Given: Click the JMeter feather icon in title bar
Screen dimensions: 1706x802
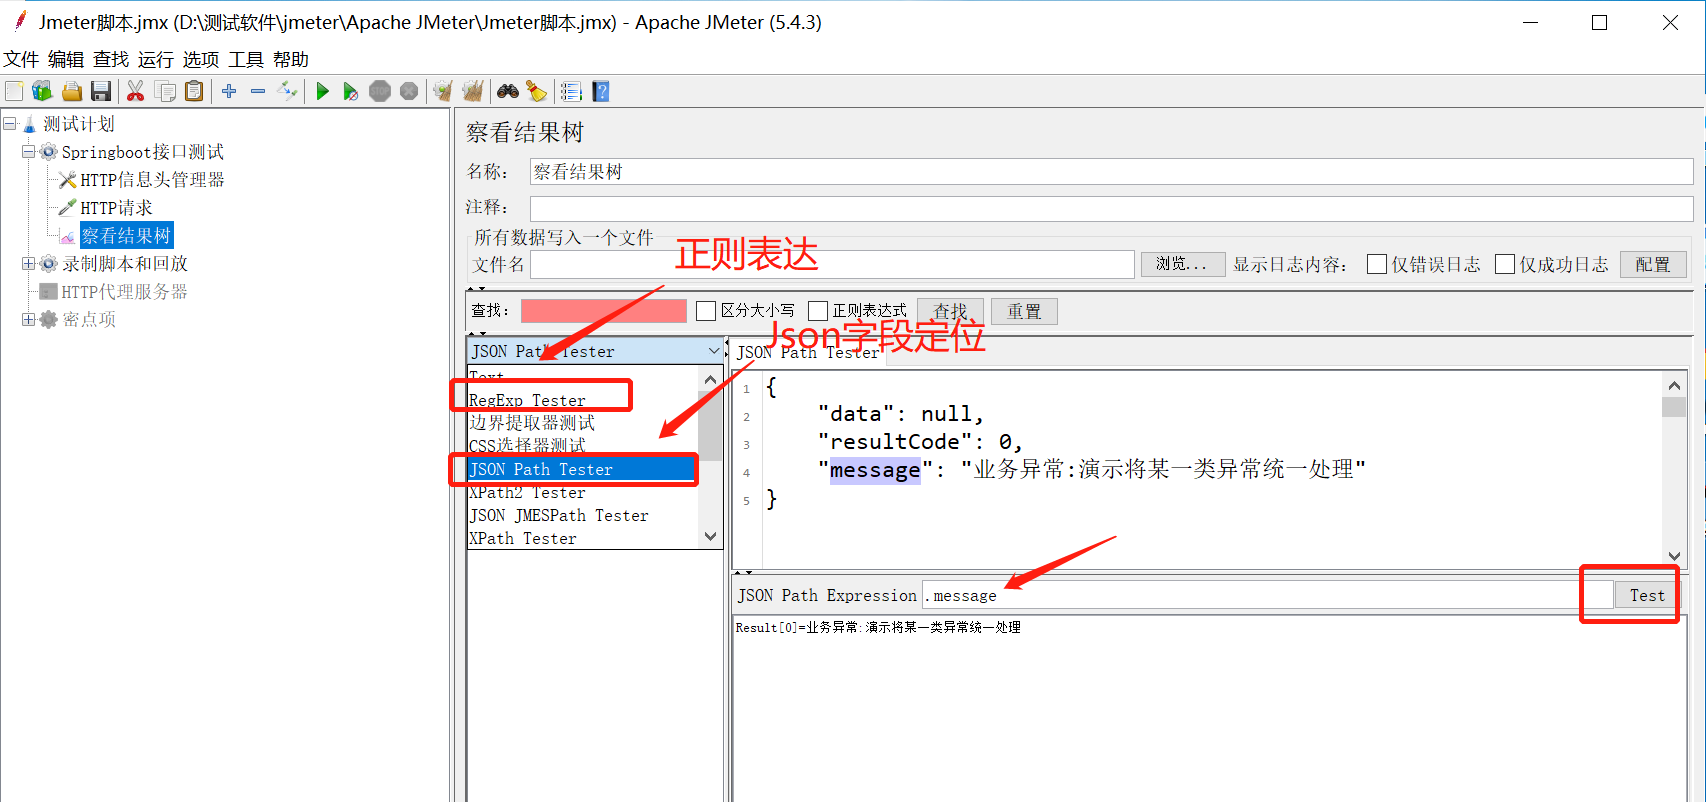Looking at the screenshot, I should 20,21.
